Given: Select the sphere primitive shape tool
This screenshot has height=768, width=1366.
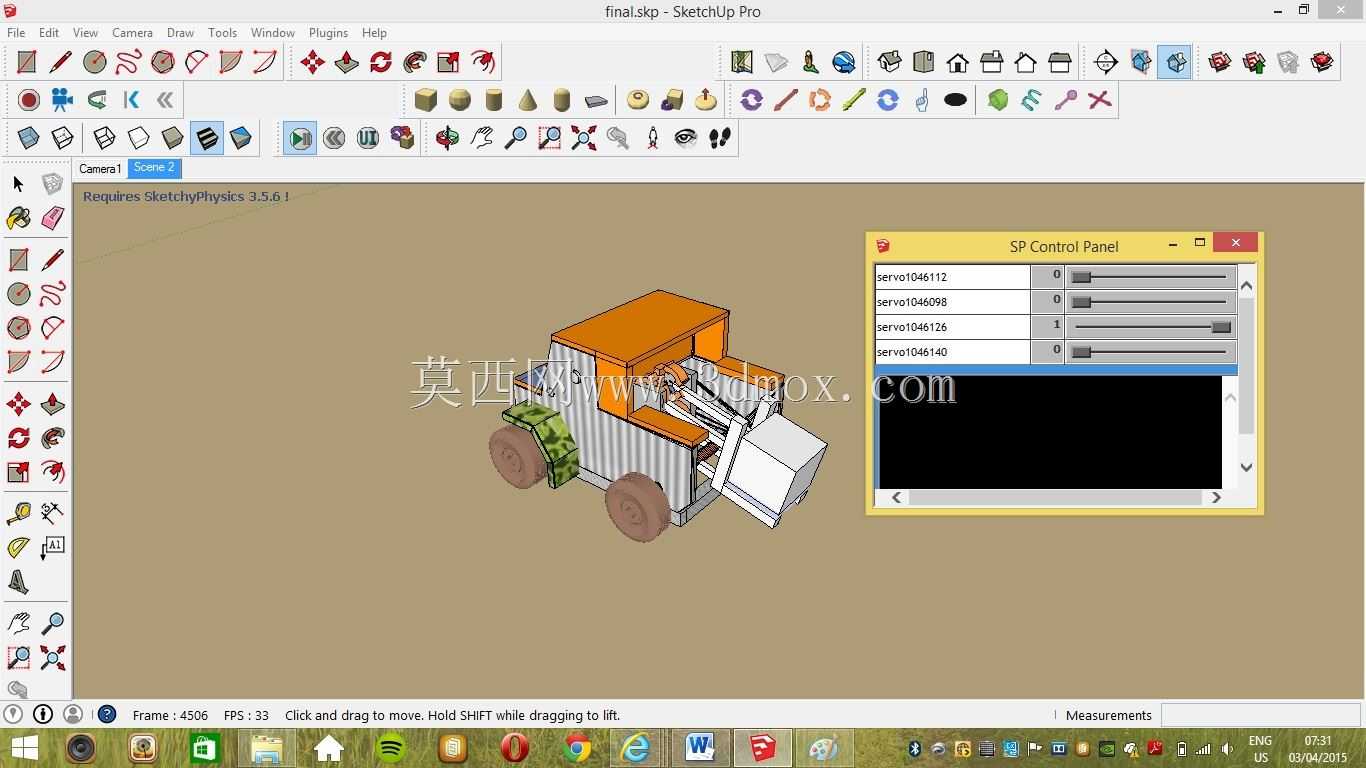Looking at the screenshot, I should [x=460, y=100].
